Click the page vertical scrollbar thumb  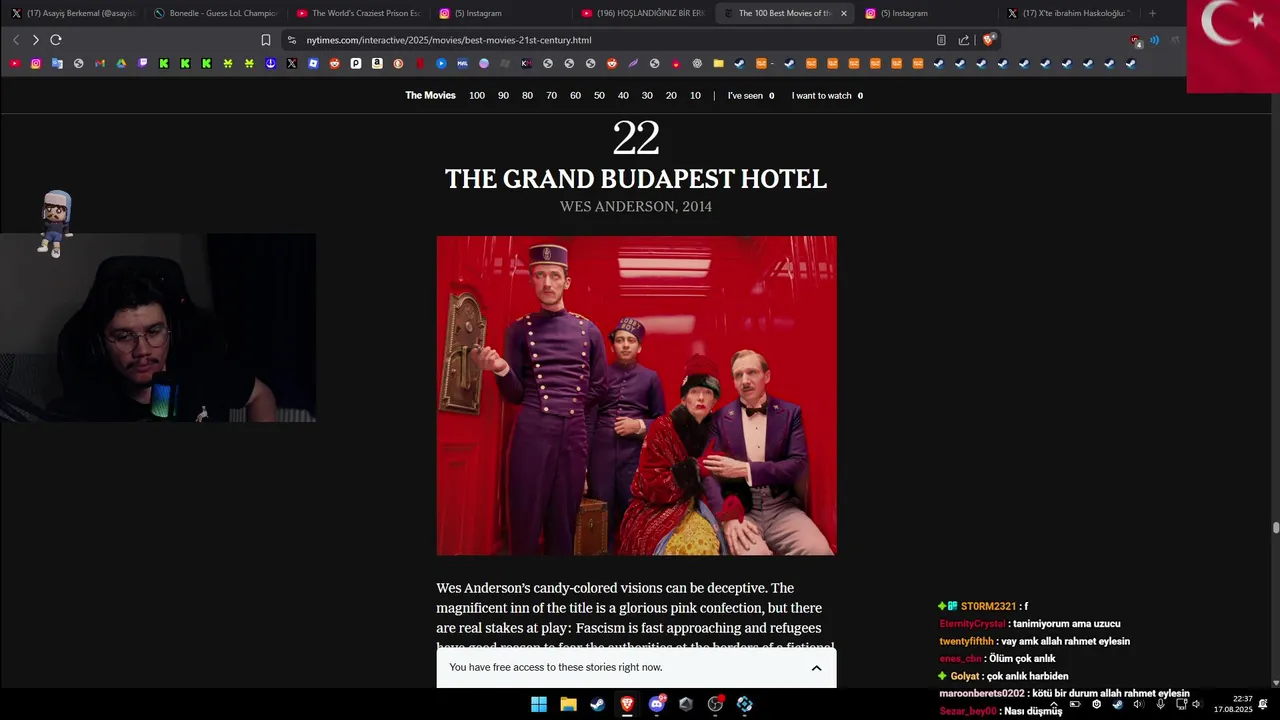[1275, 528]
